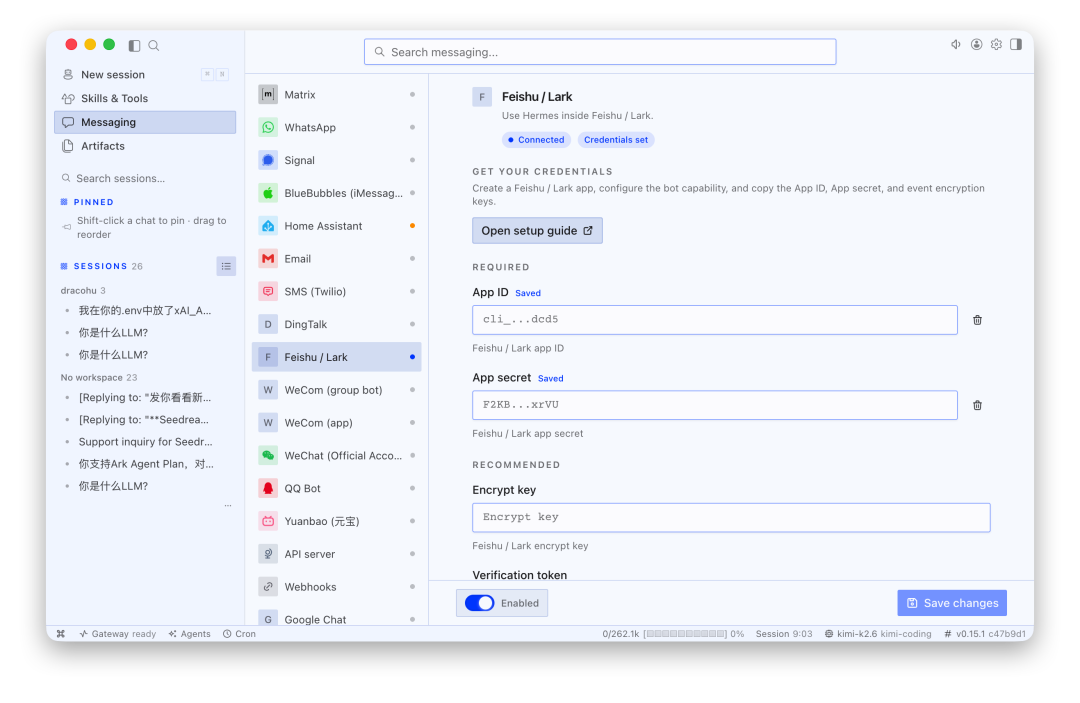Focus the Encrypt key input field
Screen dimensions: 1080x703
coord(731,518)
